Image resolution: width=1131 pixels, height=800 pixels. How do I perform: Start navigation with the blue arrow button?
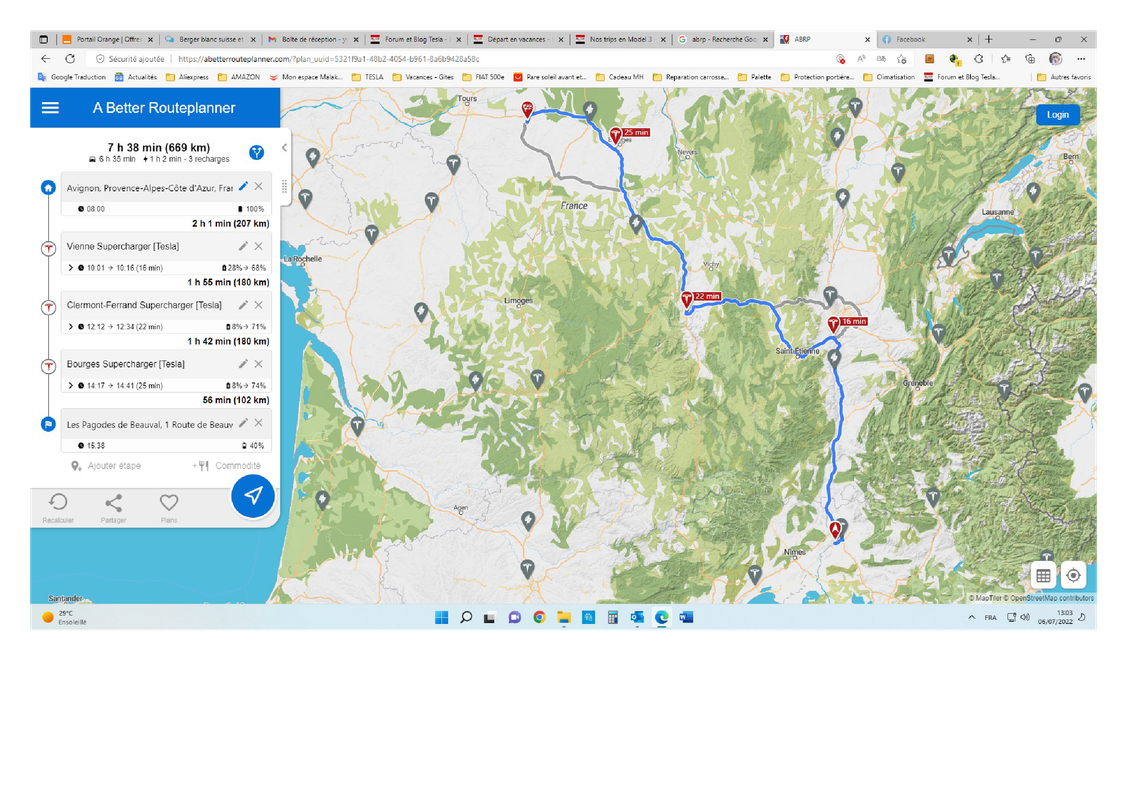click(252, 496)
